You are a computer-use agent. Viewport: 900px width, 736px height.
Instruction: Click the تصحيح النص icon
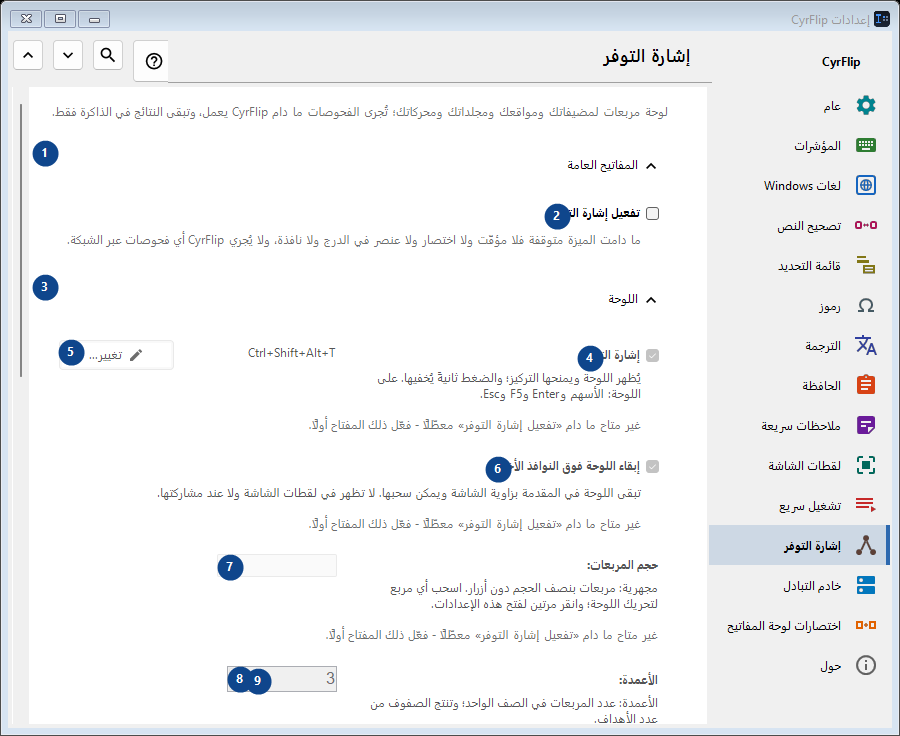866,225
